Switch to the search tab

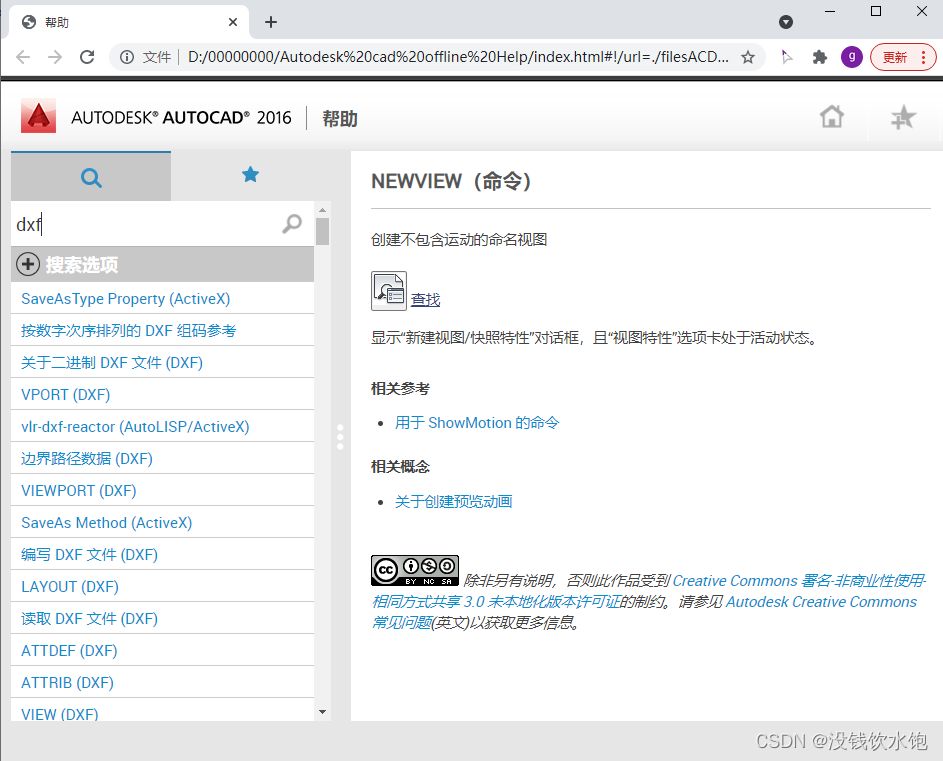point(91,177)
